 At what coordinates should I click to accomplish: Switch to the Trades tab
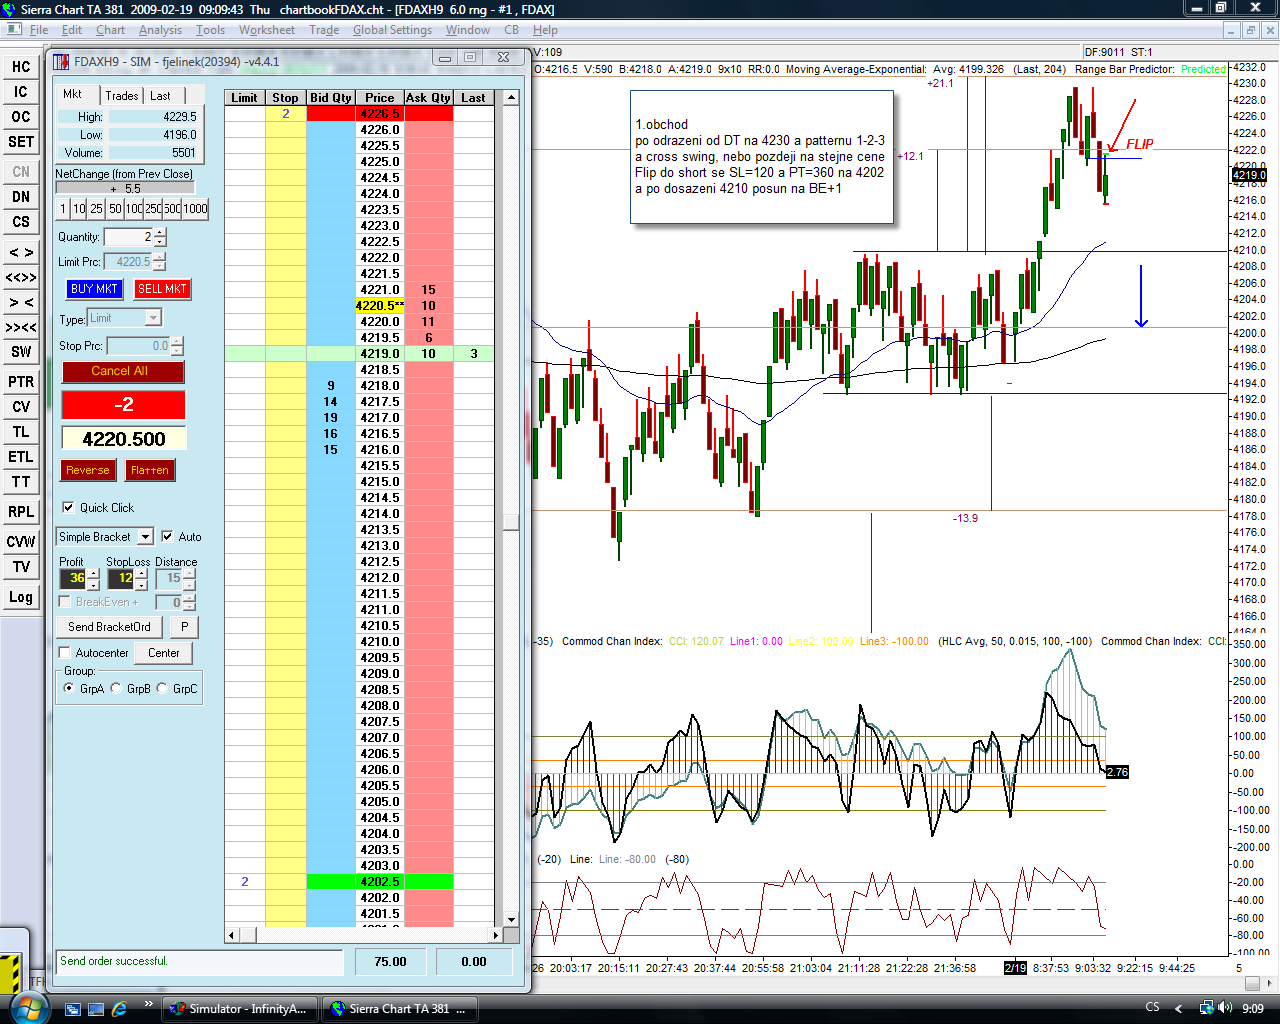click(x=122, y=95)
